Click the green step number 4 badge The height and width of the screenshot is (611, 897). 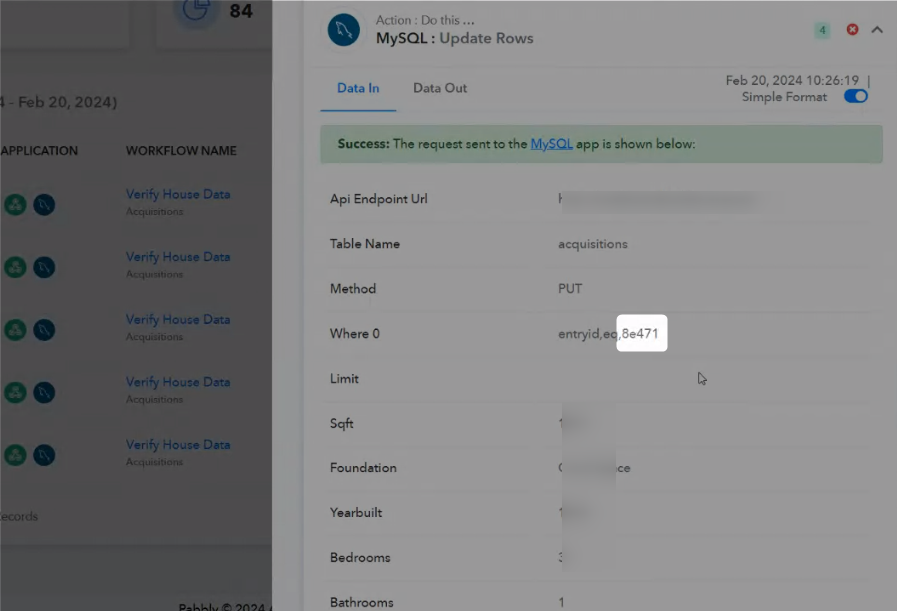coord(822,30)
